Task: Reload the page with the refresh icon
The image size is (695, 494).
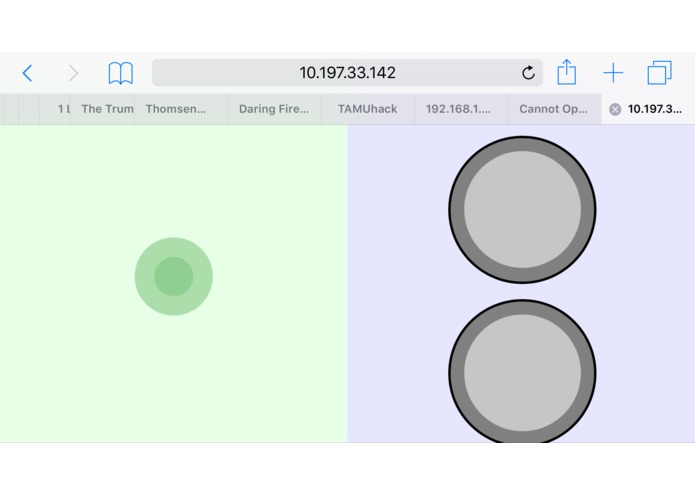Action: click(528, 73)
